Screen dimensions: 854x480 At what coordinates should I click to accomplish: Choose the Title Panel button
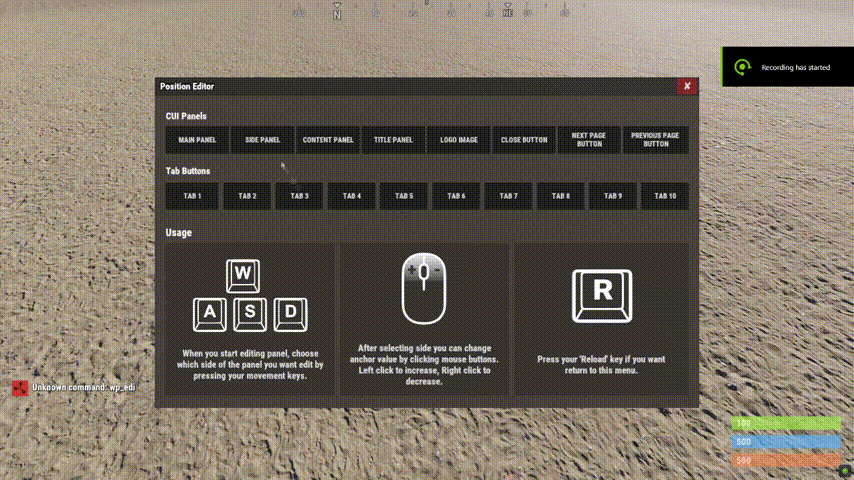coord(393,140)
